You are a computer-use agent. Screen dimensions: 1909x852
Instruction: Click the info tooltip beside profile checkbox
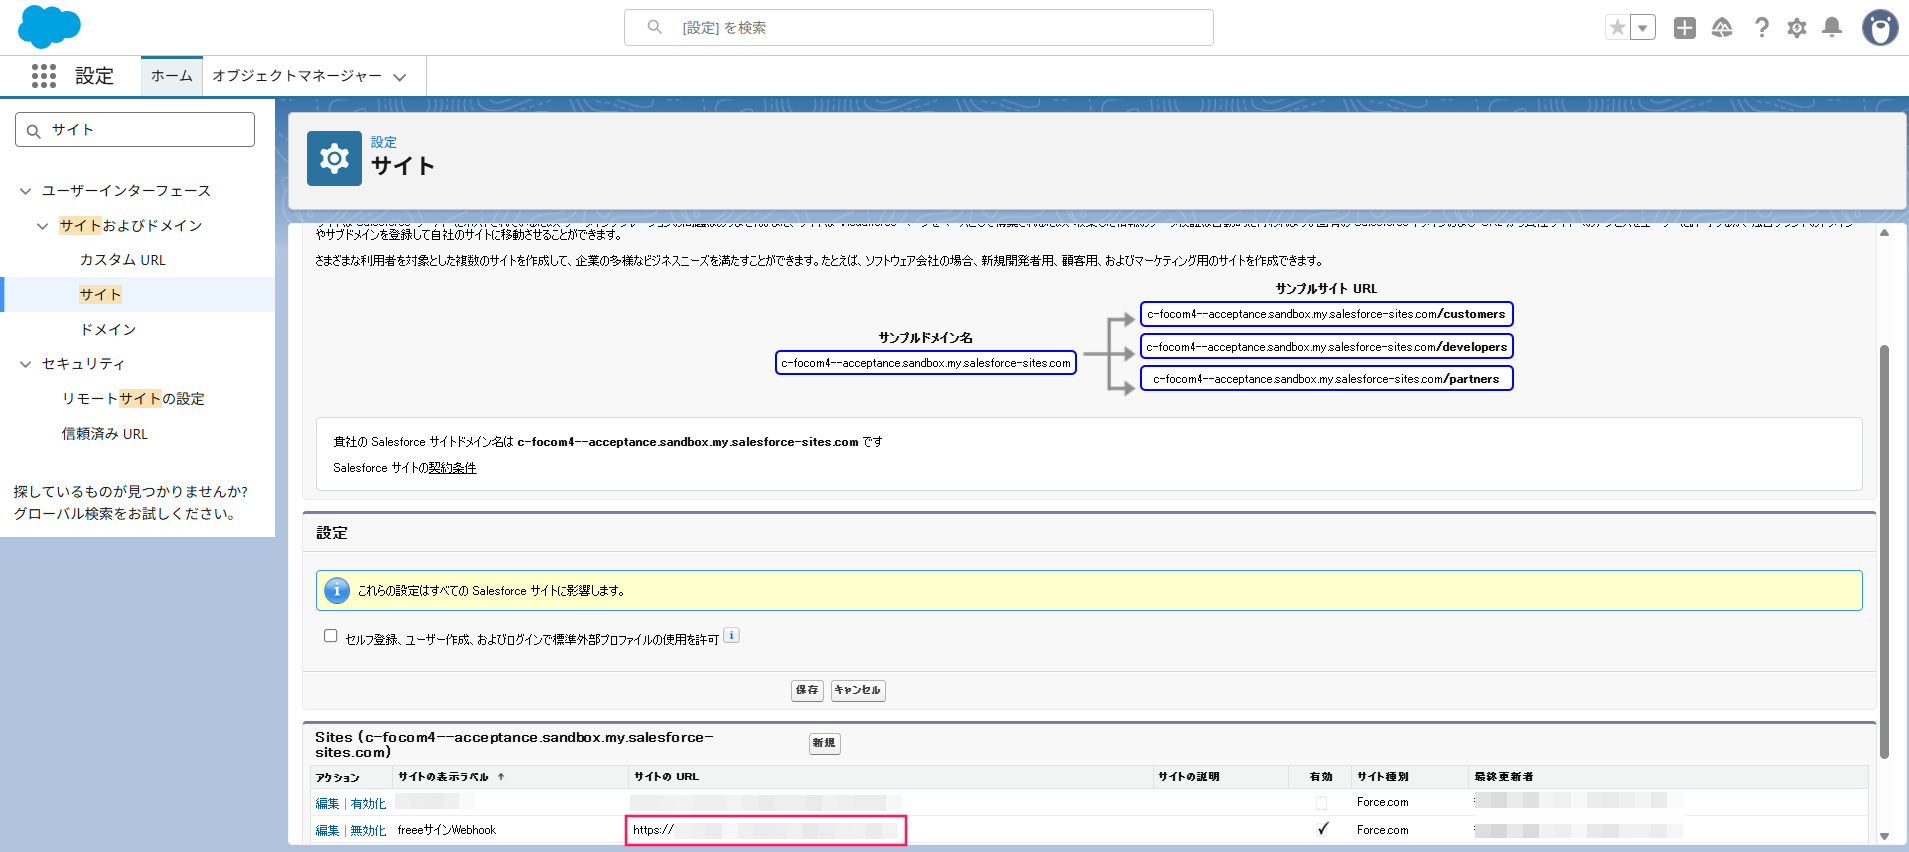point(731,635)
